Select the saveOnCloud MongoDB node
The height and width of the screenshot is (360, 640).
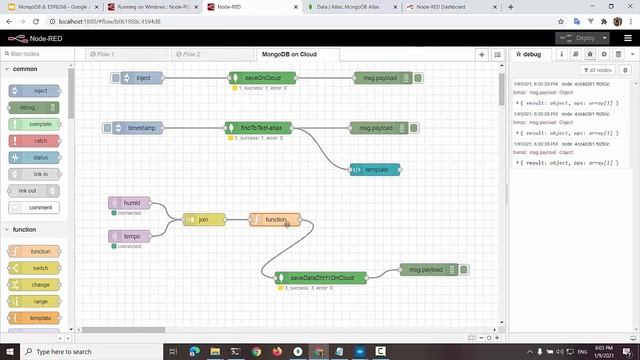coord(262,78)
